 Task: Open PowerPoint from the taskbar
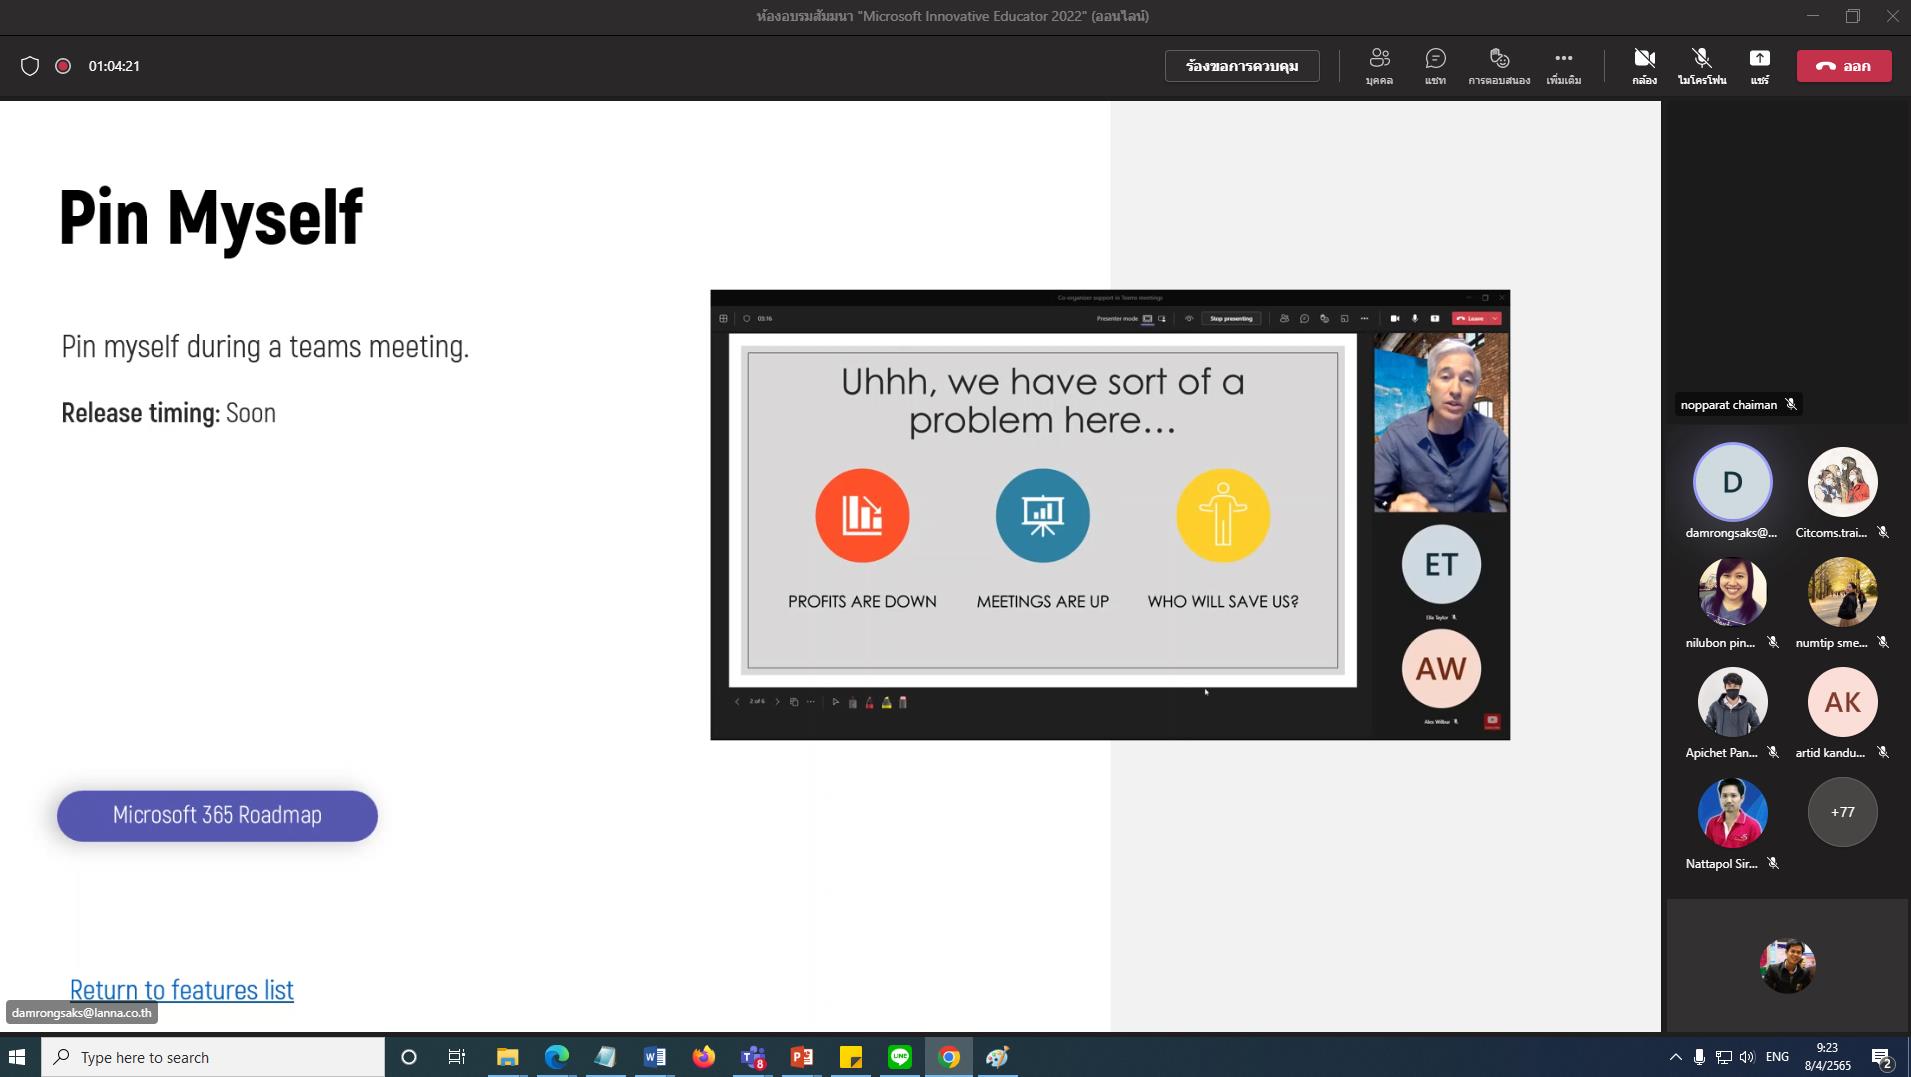pos(802,1057)
